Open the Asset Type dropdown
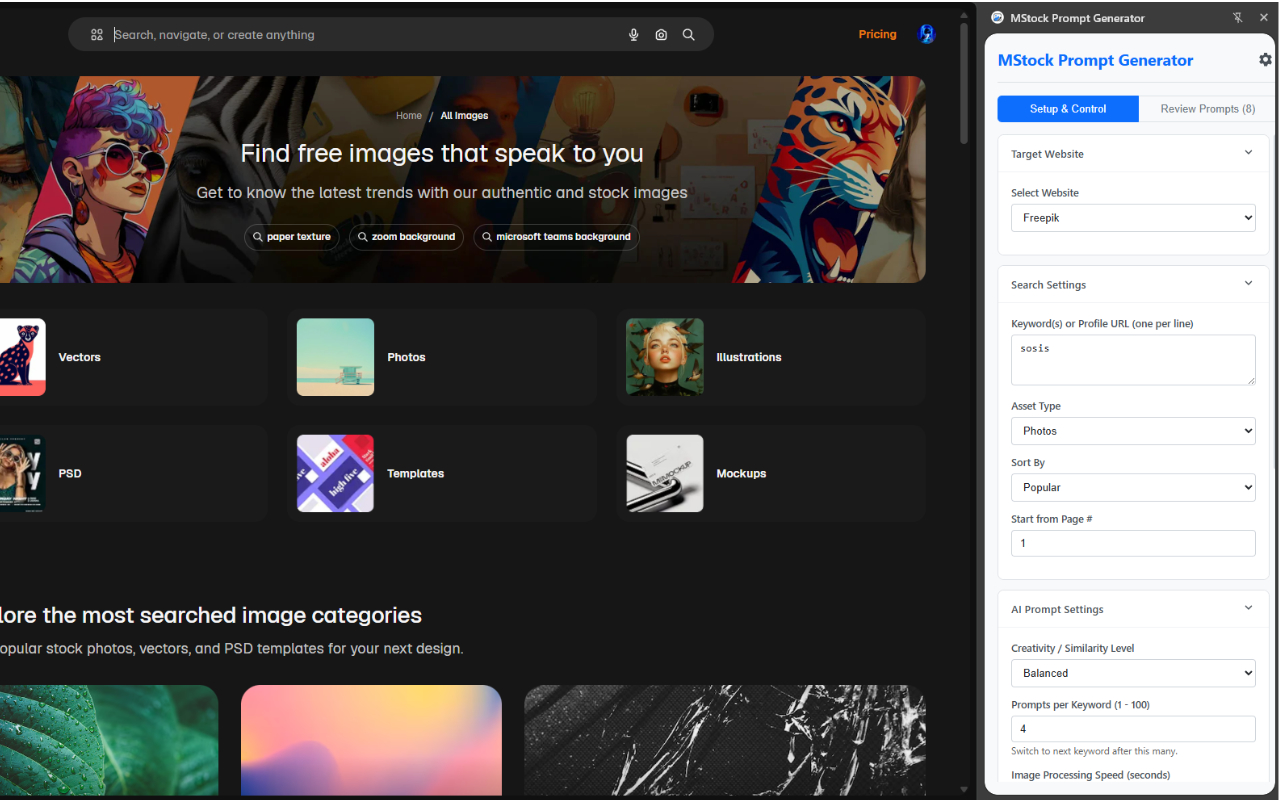This screenshot has height=800, width=1280. [1133, 431]
